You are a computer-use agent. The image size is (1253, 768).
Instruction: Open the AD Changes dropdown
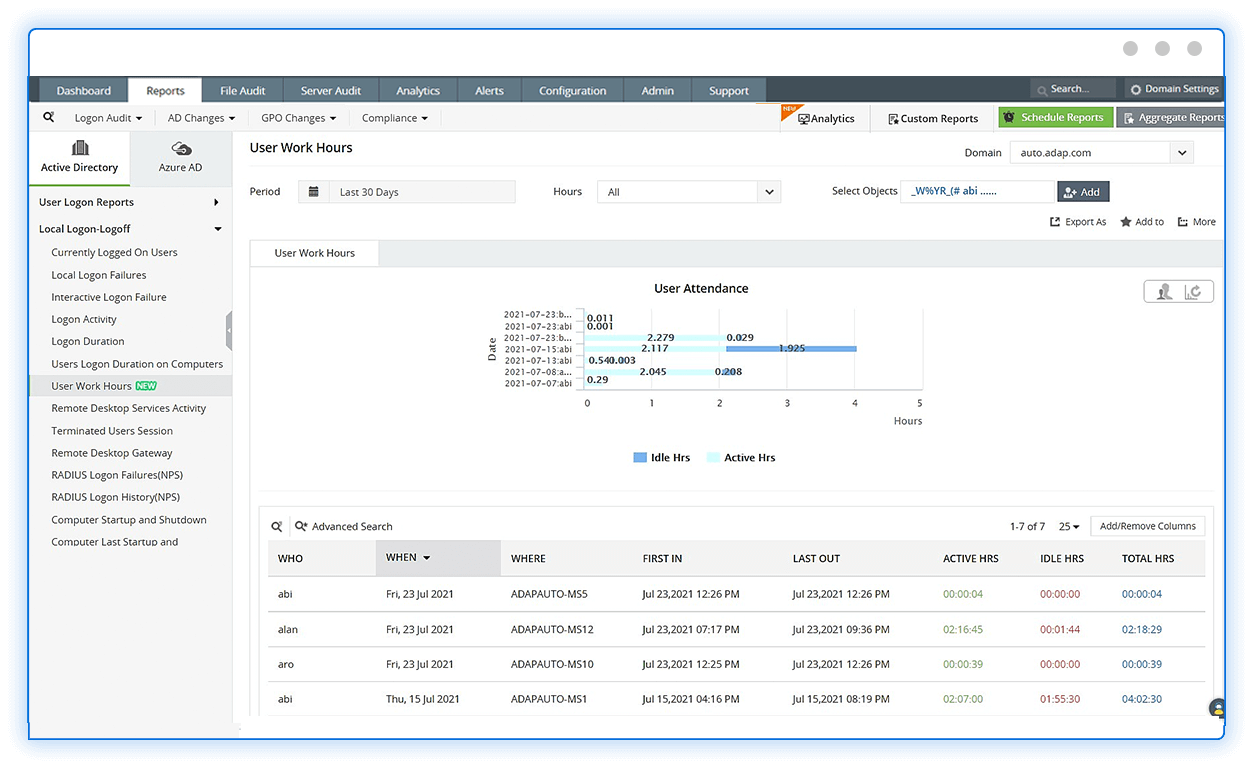click(201, 118)
